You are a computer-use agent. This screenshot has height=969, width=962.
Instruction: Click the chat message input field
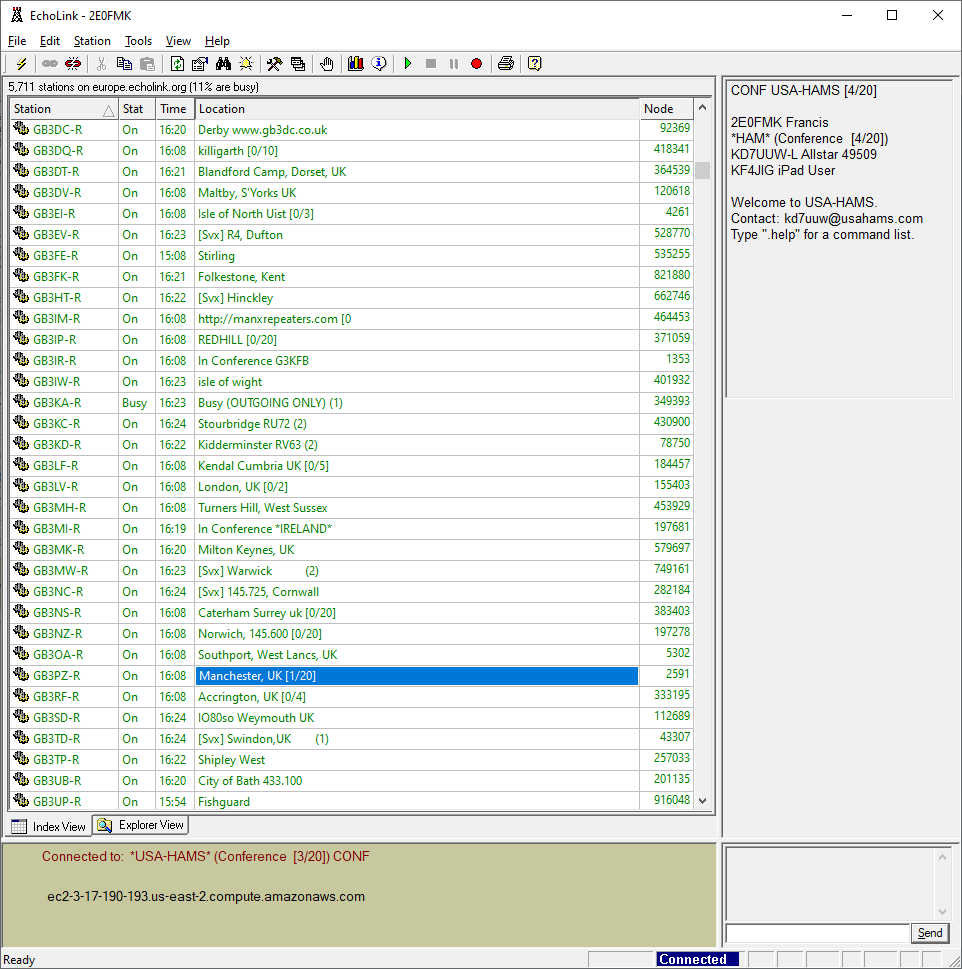coord(816,933)
